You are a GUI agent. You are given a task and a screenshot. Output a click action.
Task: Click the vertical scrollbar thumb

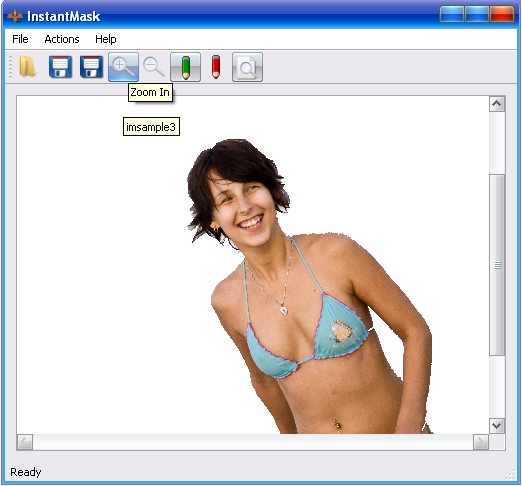(497, 265)
